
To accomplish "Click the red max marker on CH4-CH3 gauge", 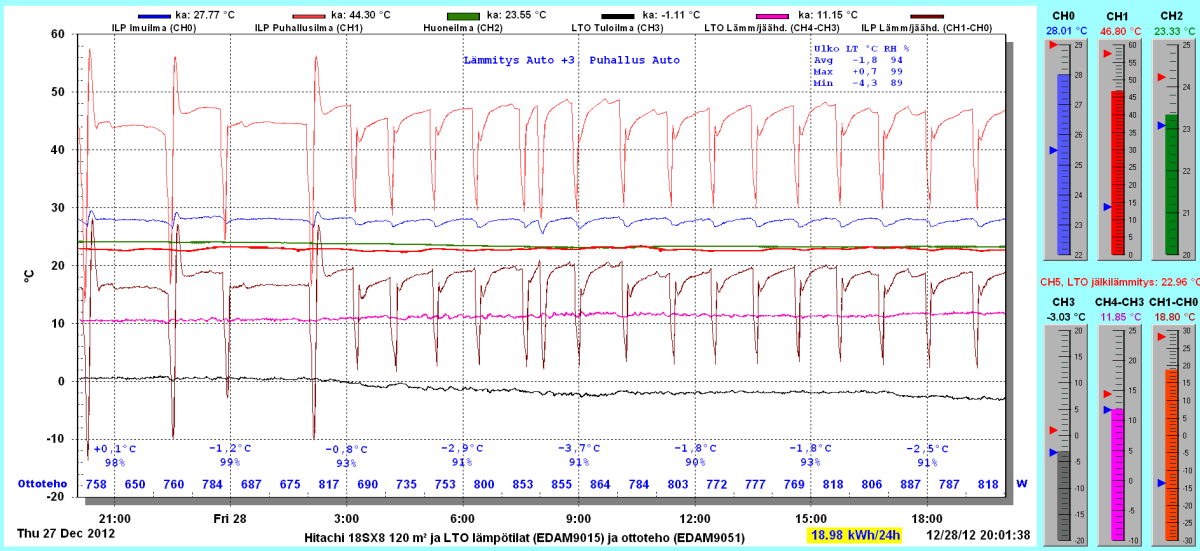I will coord(1106,393).
